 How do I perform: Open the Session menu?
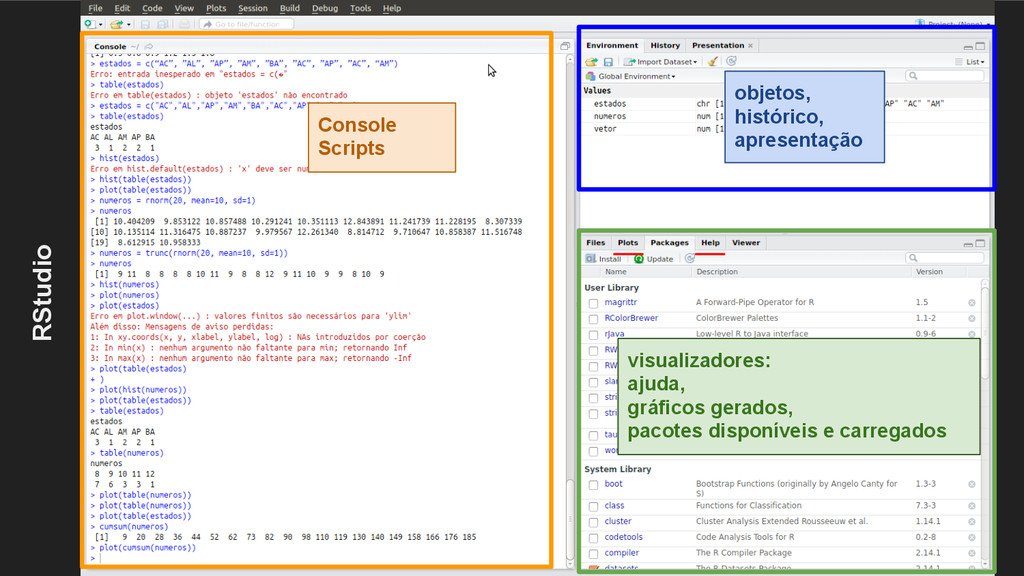coord(253,8)
